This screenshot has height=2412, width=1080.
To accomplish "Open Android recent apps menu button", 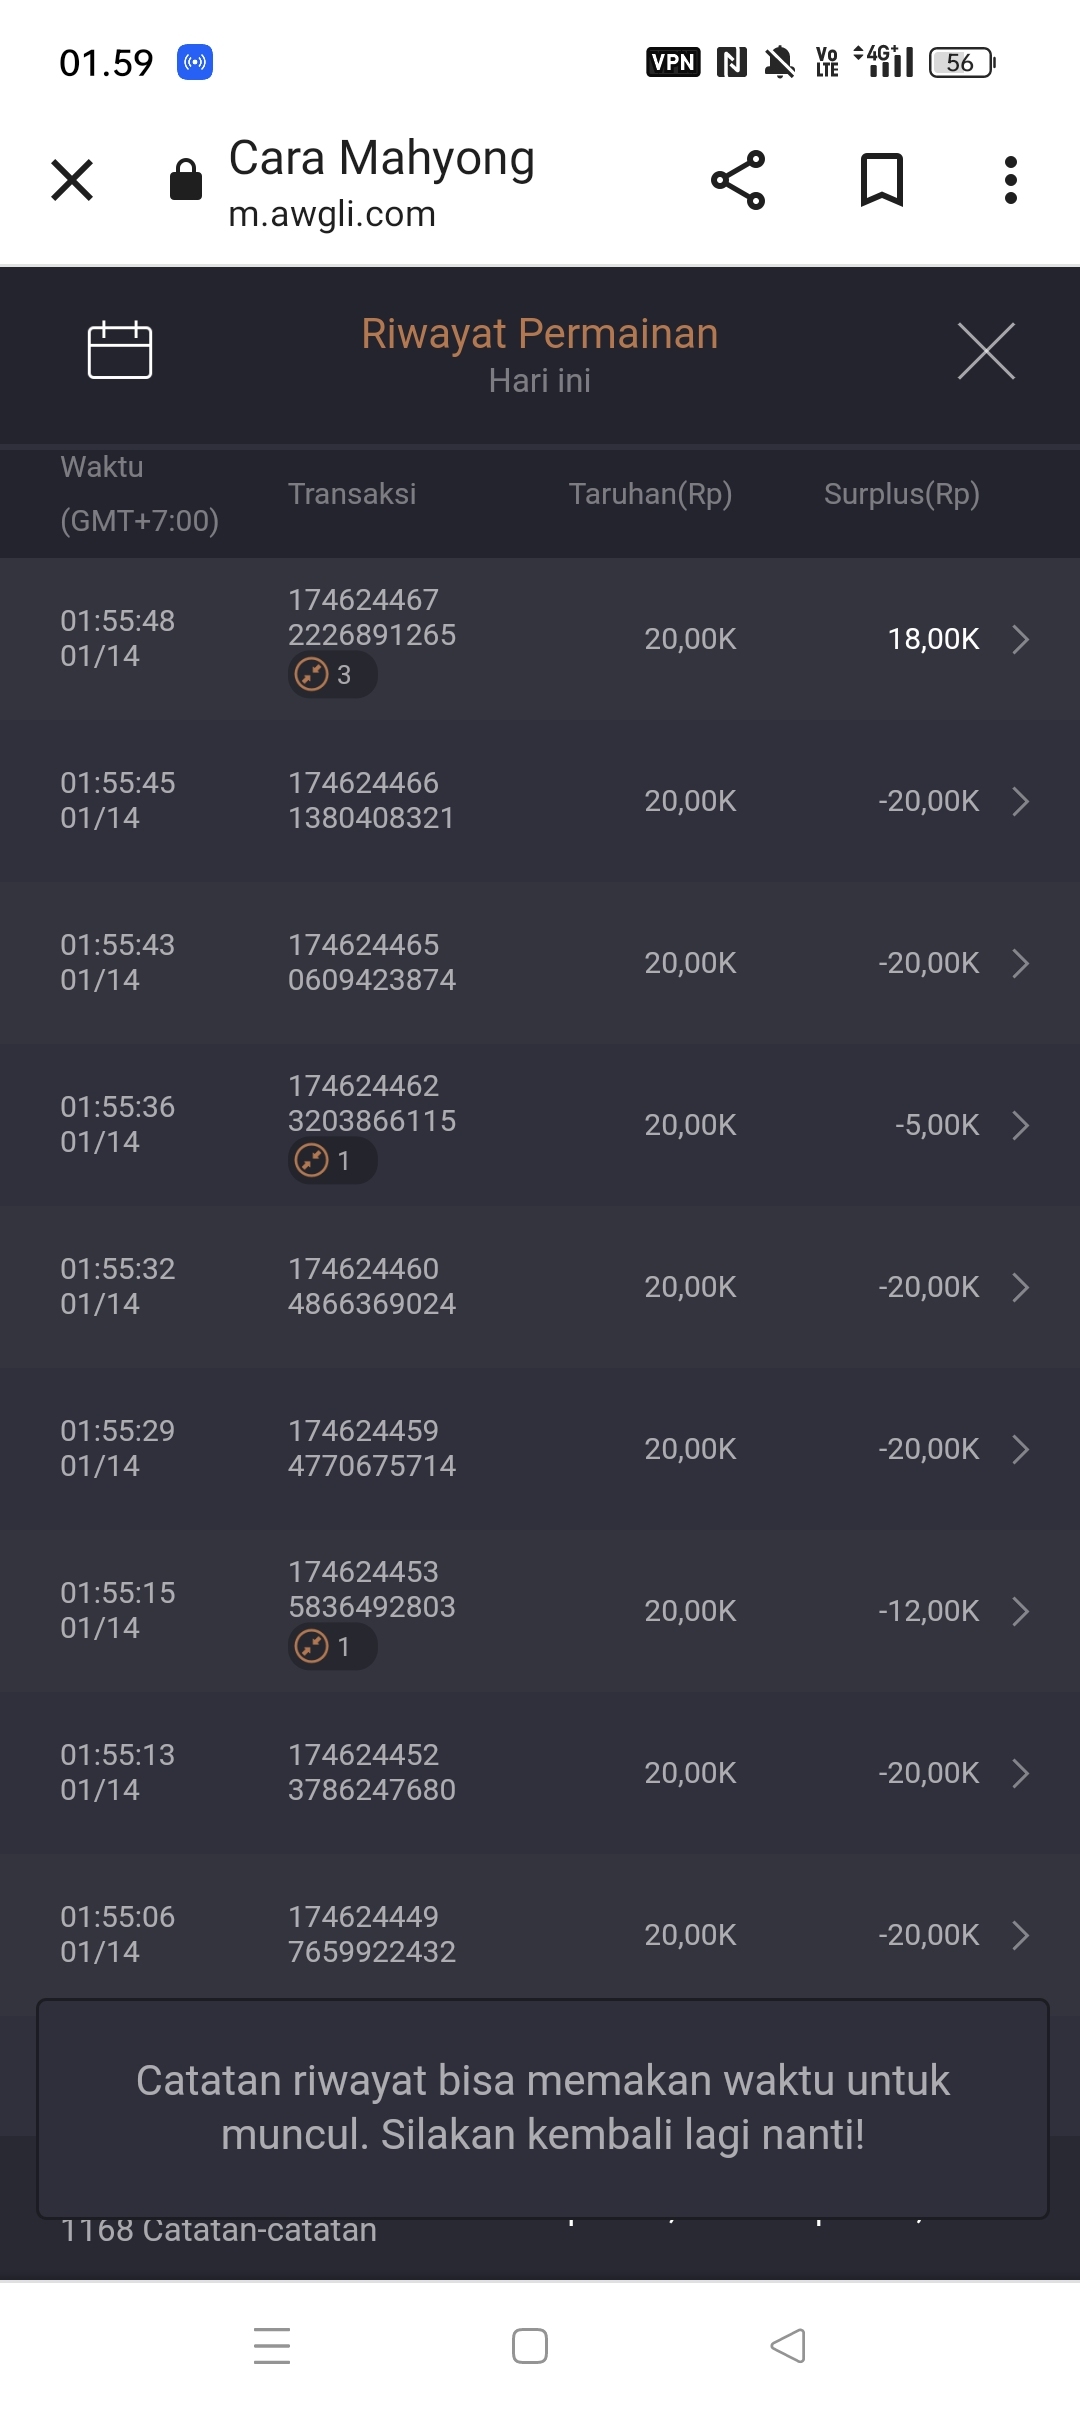I will pyautogui.click(x=272, y=2346).
